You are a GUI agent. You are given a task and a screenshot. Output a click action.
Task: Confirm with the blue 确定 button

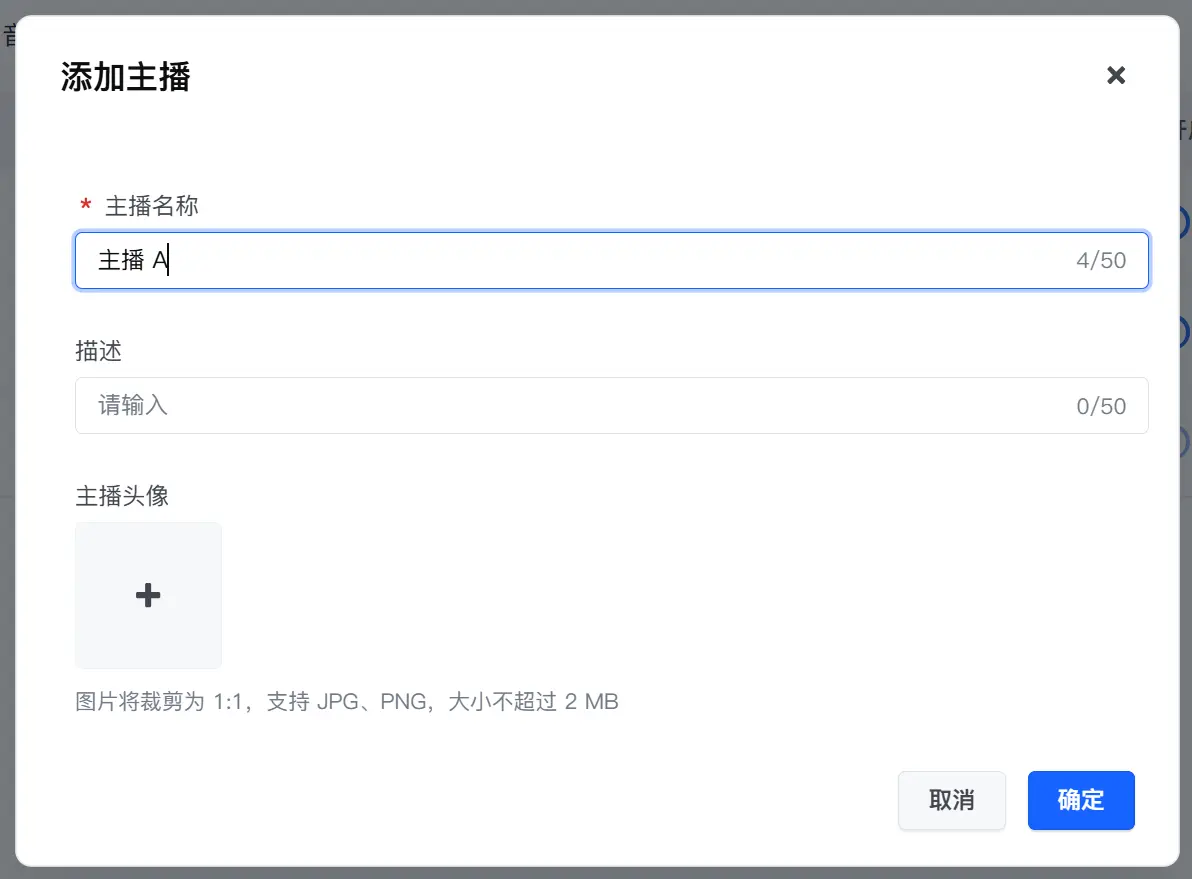click(1081, 800)
